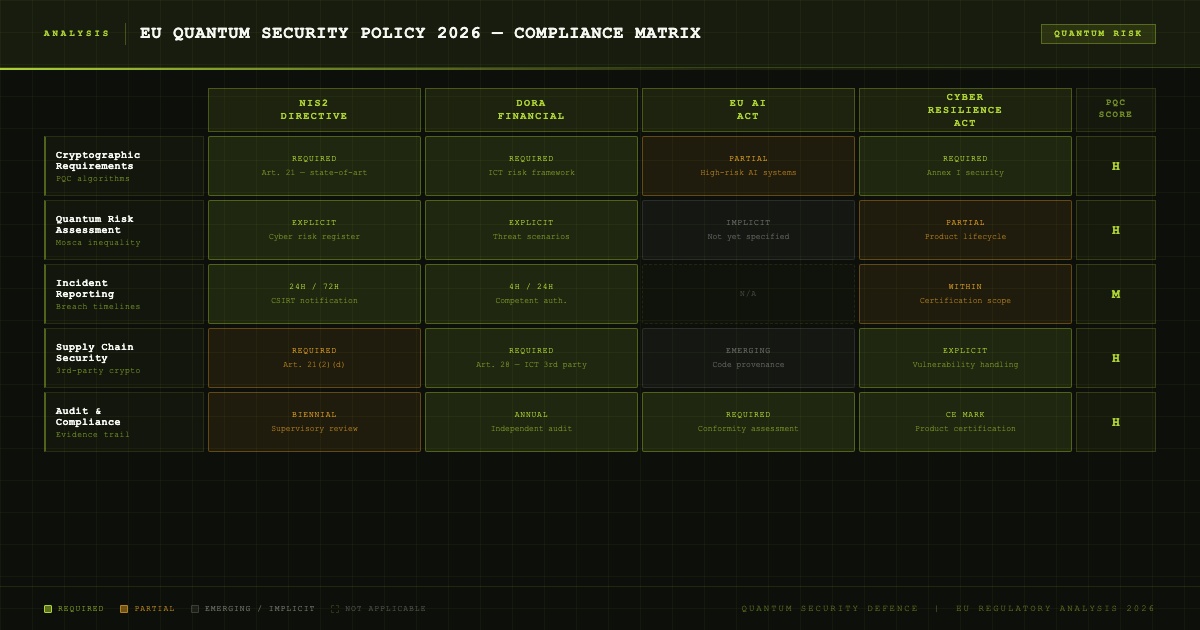1200x630 pixels.
Task: Click the 'Code provenance' emerging cell
Action: 748,358
